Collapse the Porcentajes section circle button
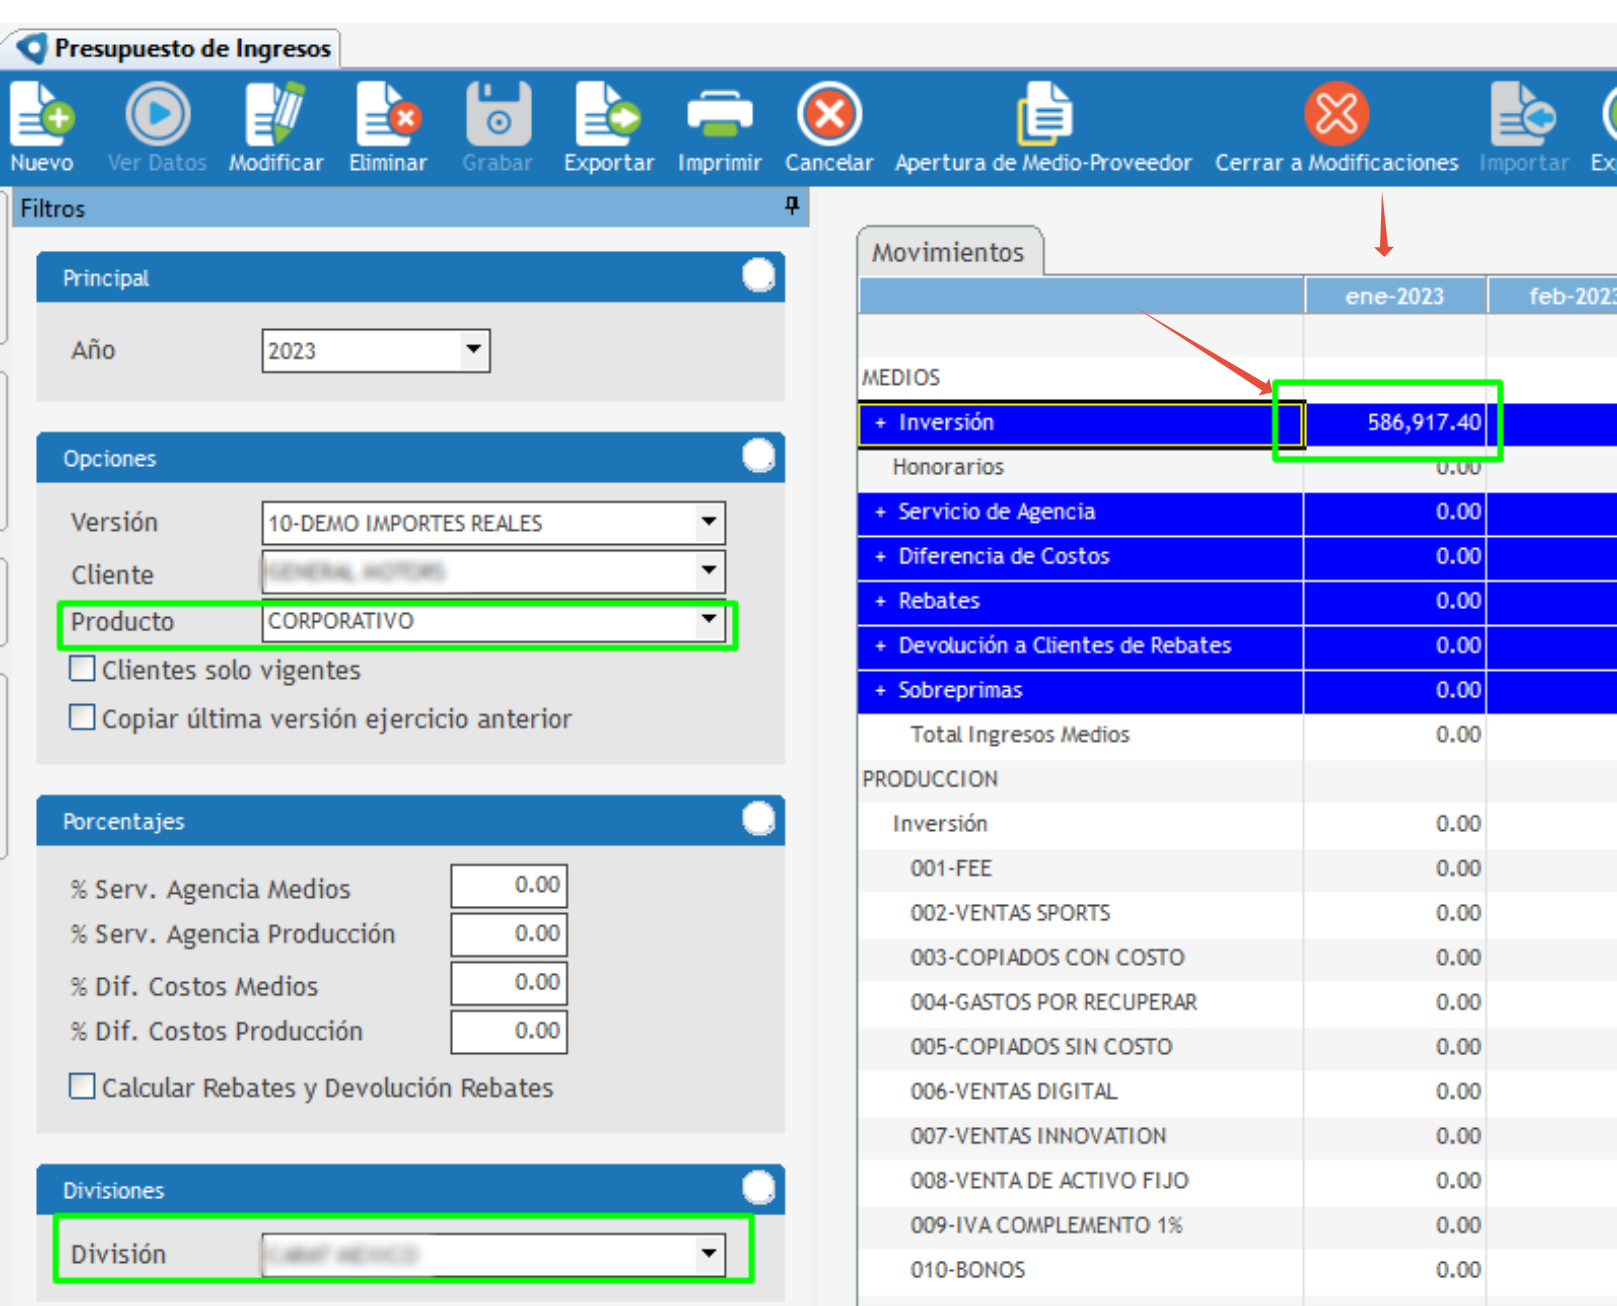The width and height of the screenshot is (1617, 1306). tap(758, 819)
